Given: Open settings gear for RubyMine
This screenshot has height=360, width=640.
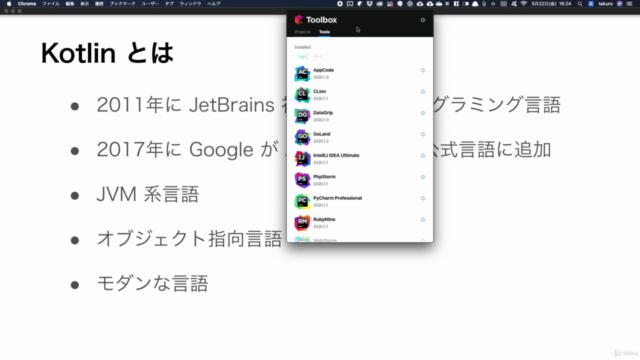Looking at the screenshot, I should 423,219.
